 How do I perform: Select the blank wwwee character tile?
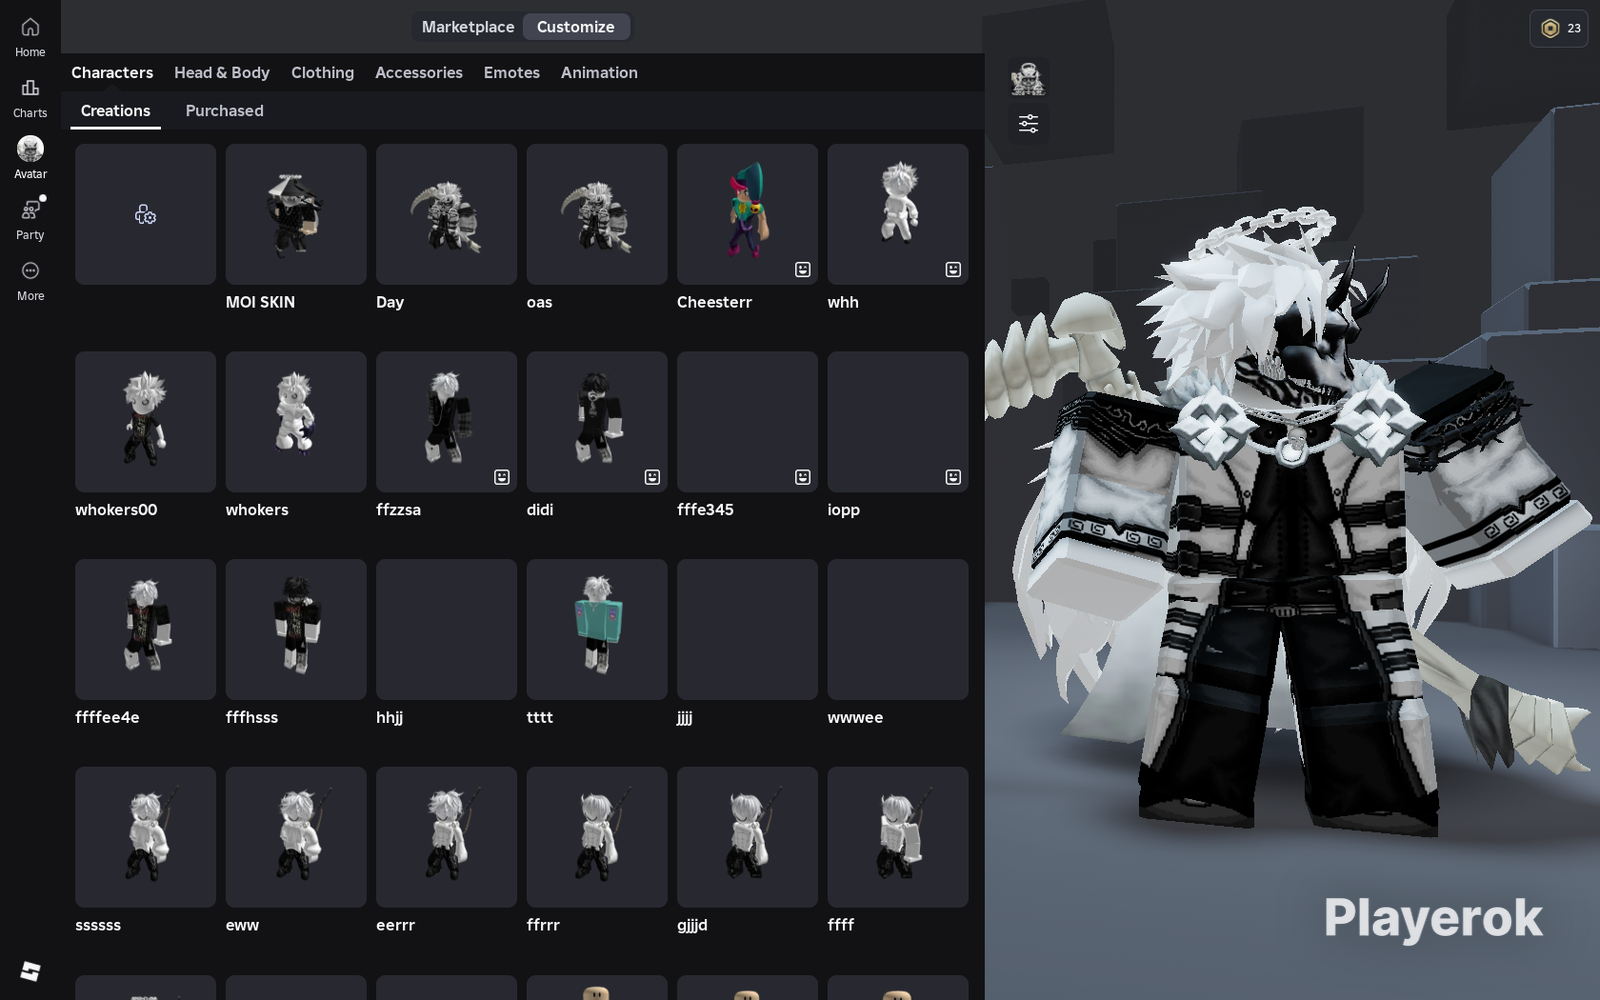[x=898, y=630]
